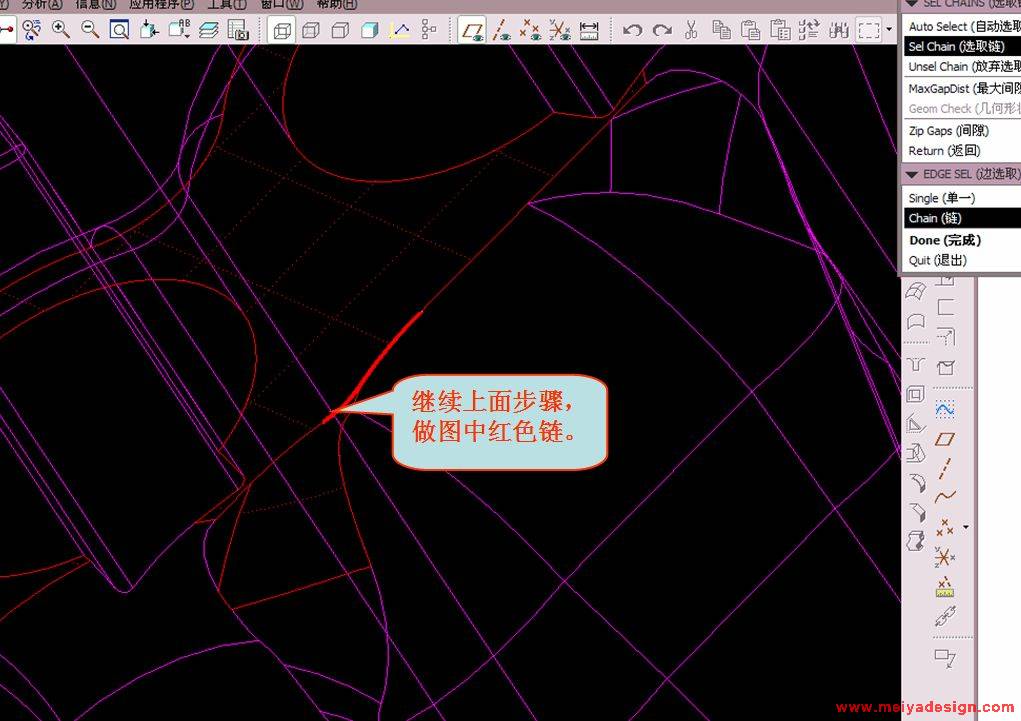Click the sketch tool icon
Image resolution: width=1021 pixels, height=721 pixels.
pos(945,409)
